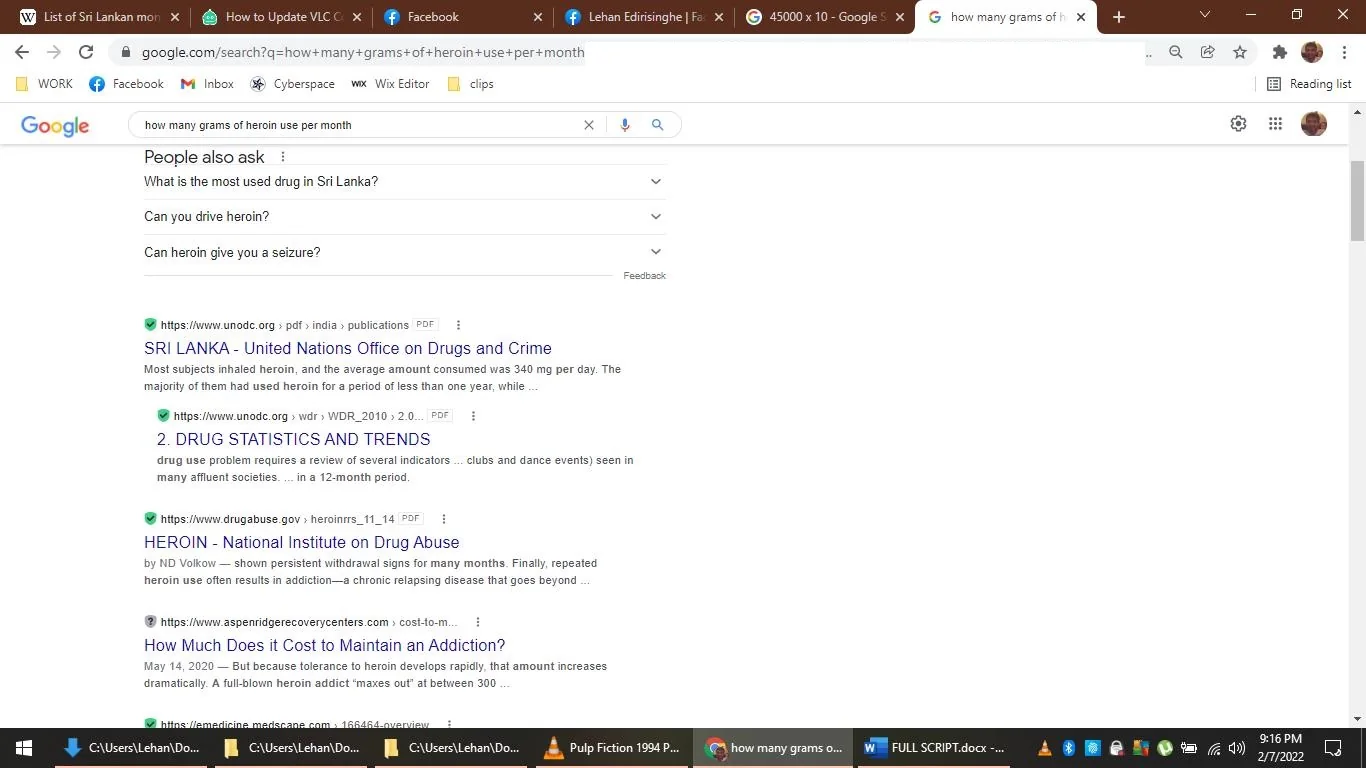Close the 'how many grams of h' tab

tap(1081, 17)
